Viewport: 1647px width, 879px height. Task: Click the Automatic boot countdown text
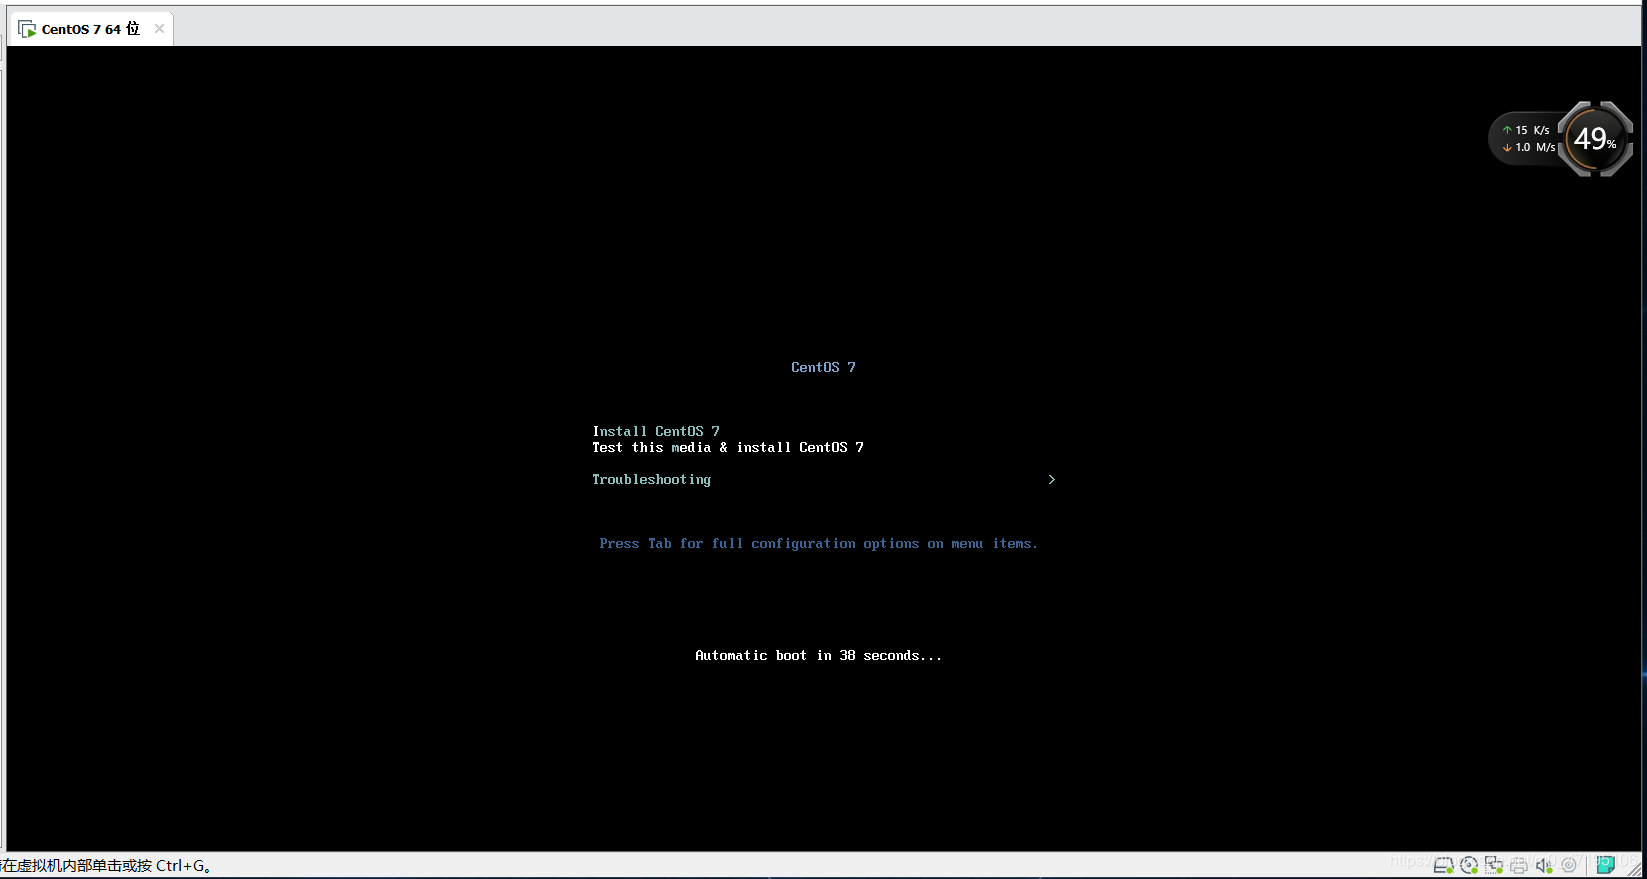coord(818,655)
